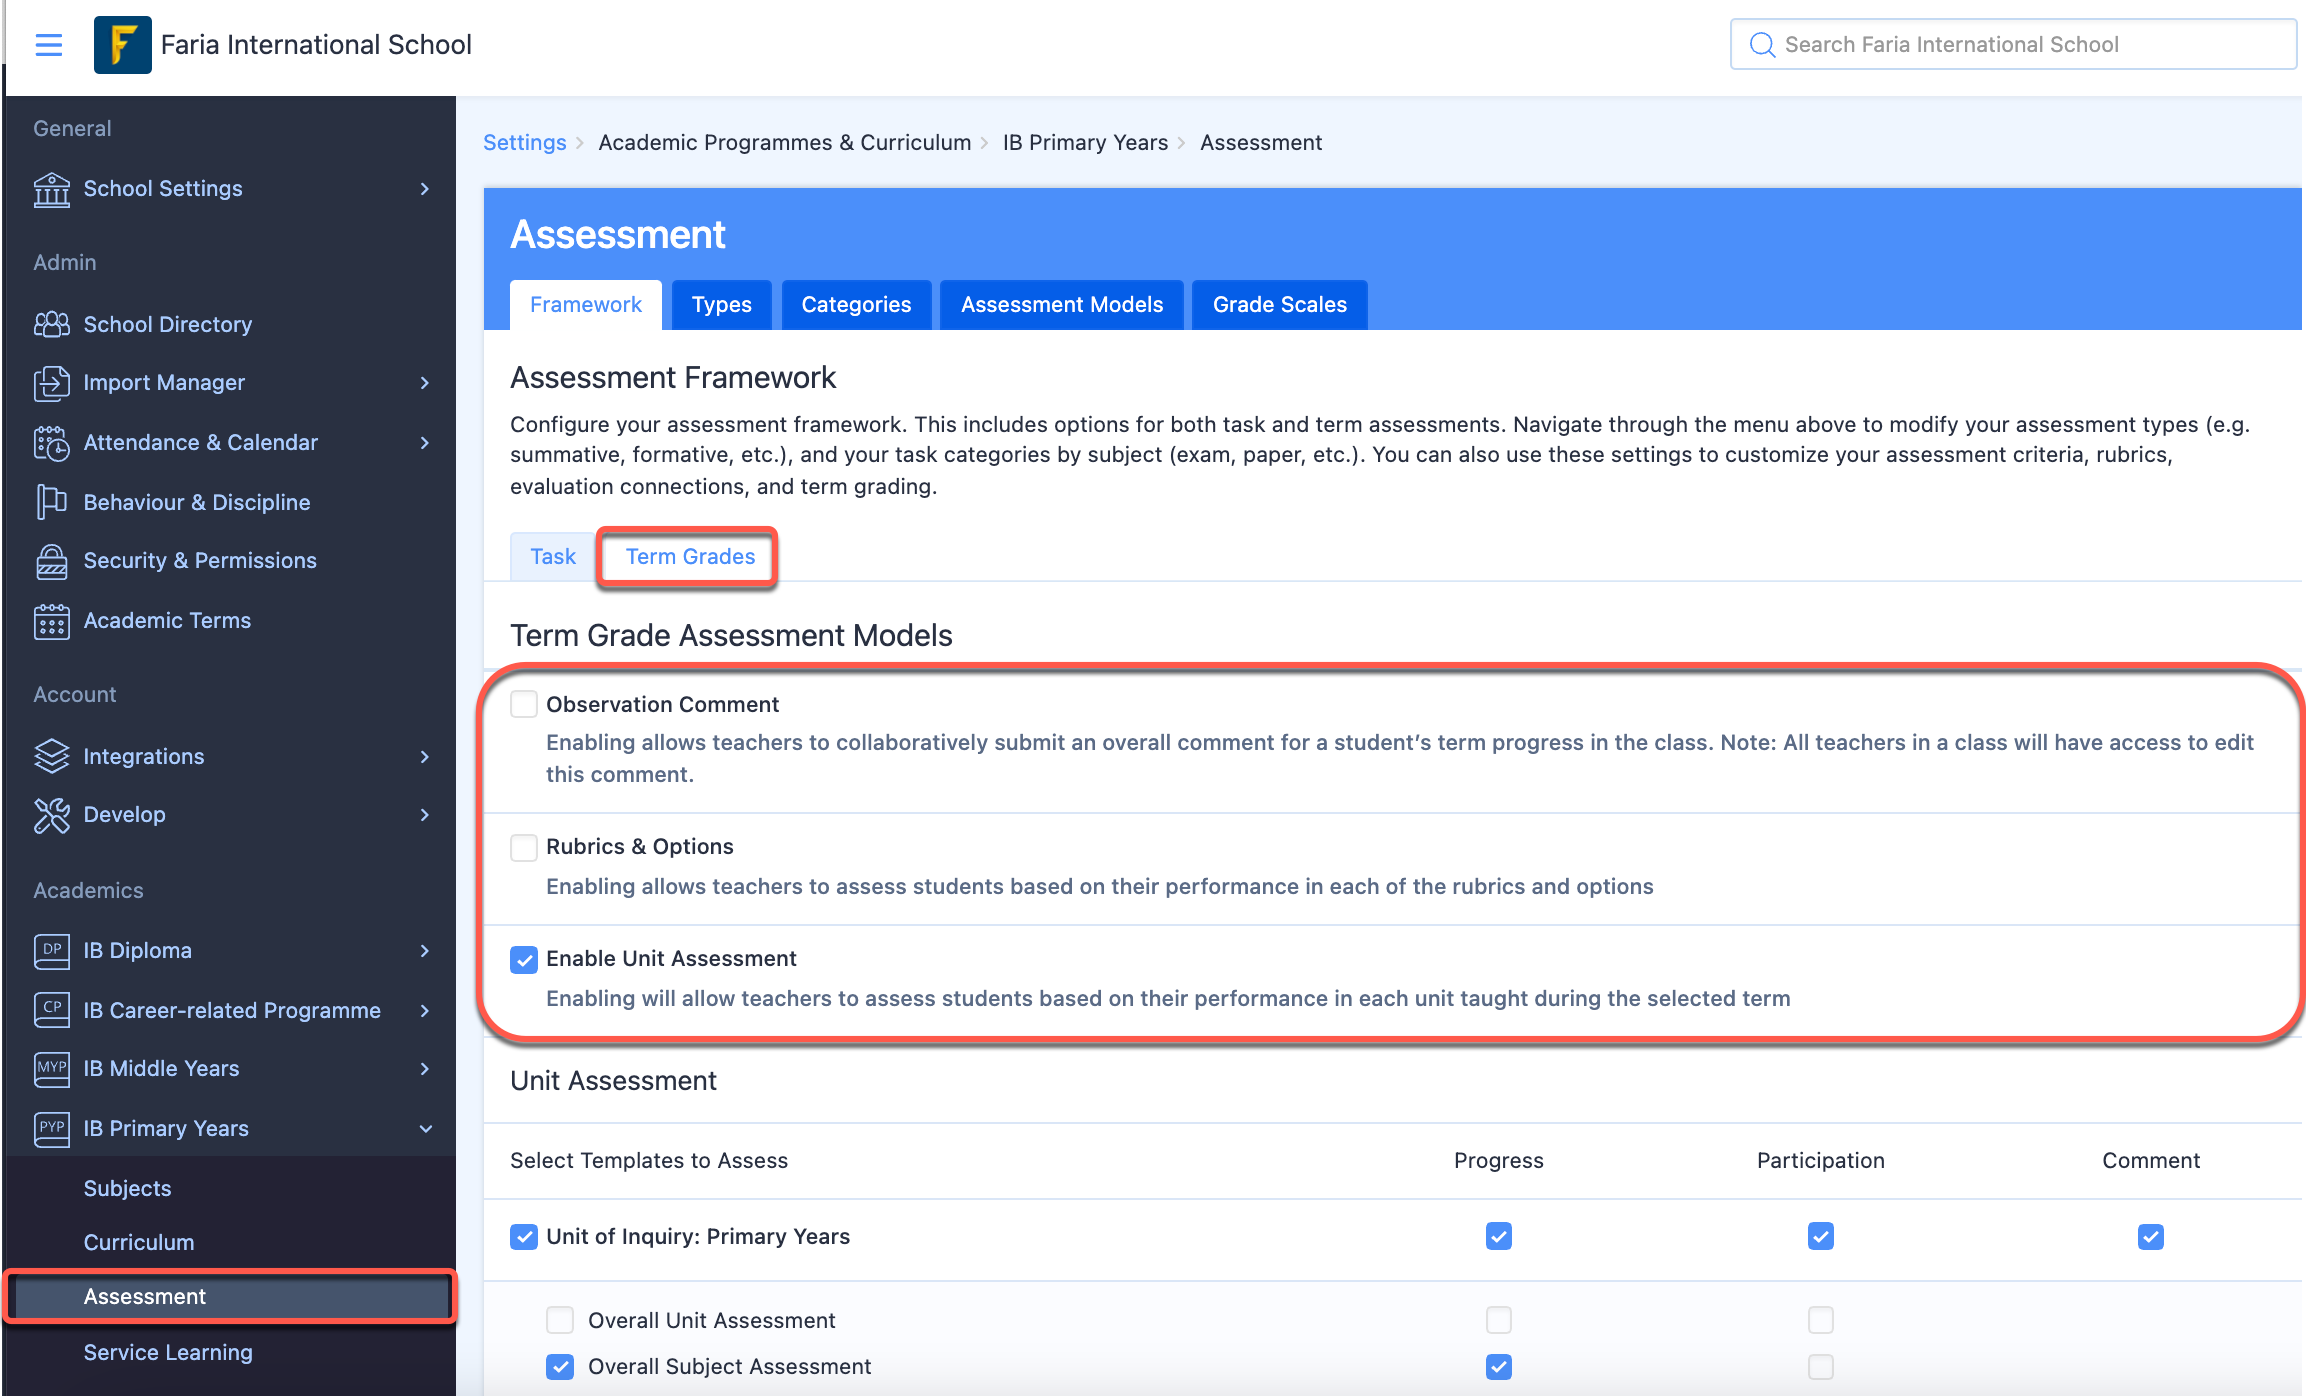Viewport: 2306px width, 1396px height.
Task: Switch to the Grade Scales tab
Action: click(1280, 305)
